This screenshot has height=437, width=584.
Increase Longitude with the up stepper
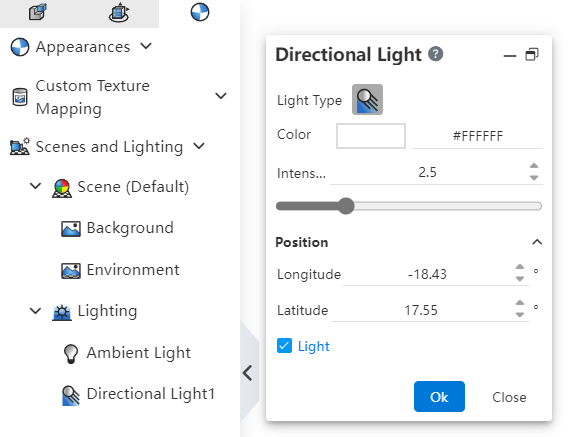point(520,267)
